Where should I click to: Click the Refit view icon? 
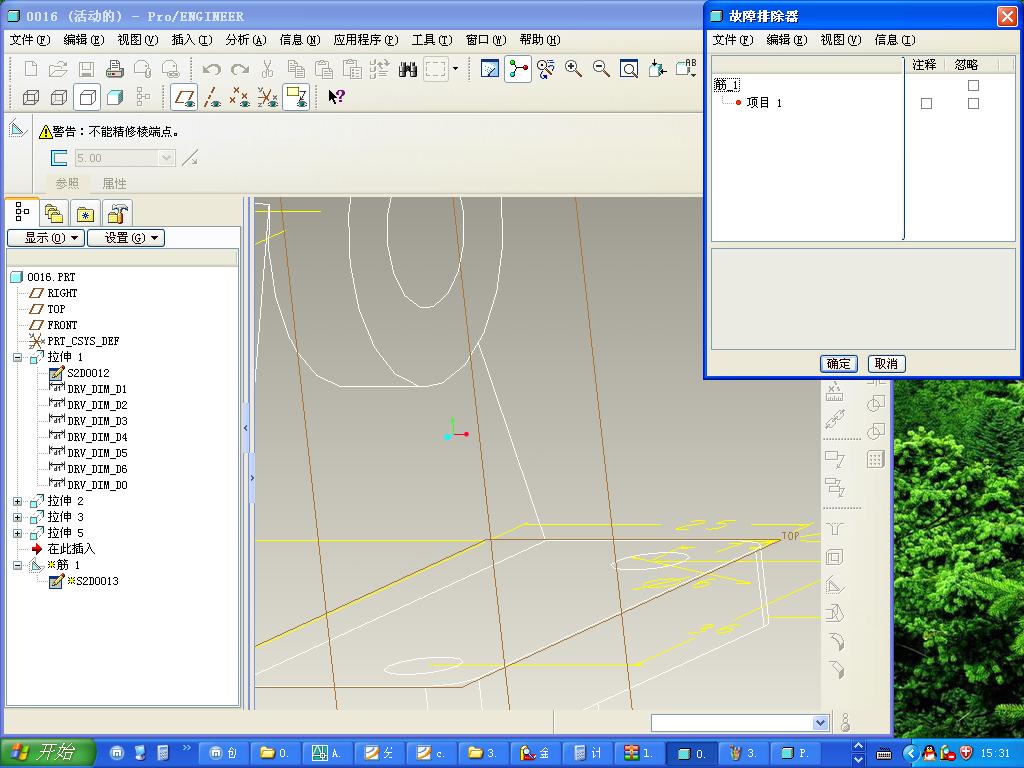click(628, 69)
